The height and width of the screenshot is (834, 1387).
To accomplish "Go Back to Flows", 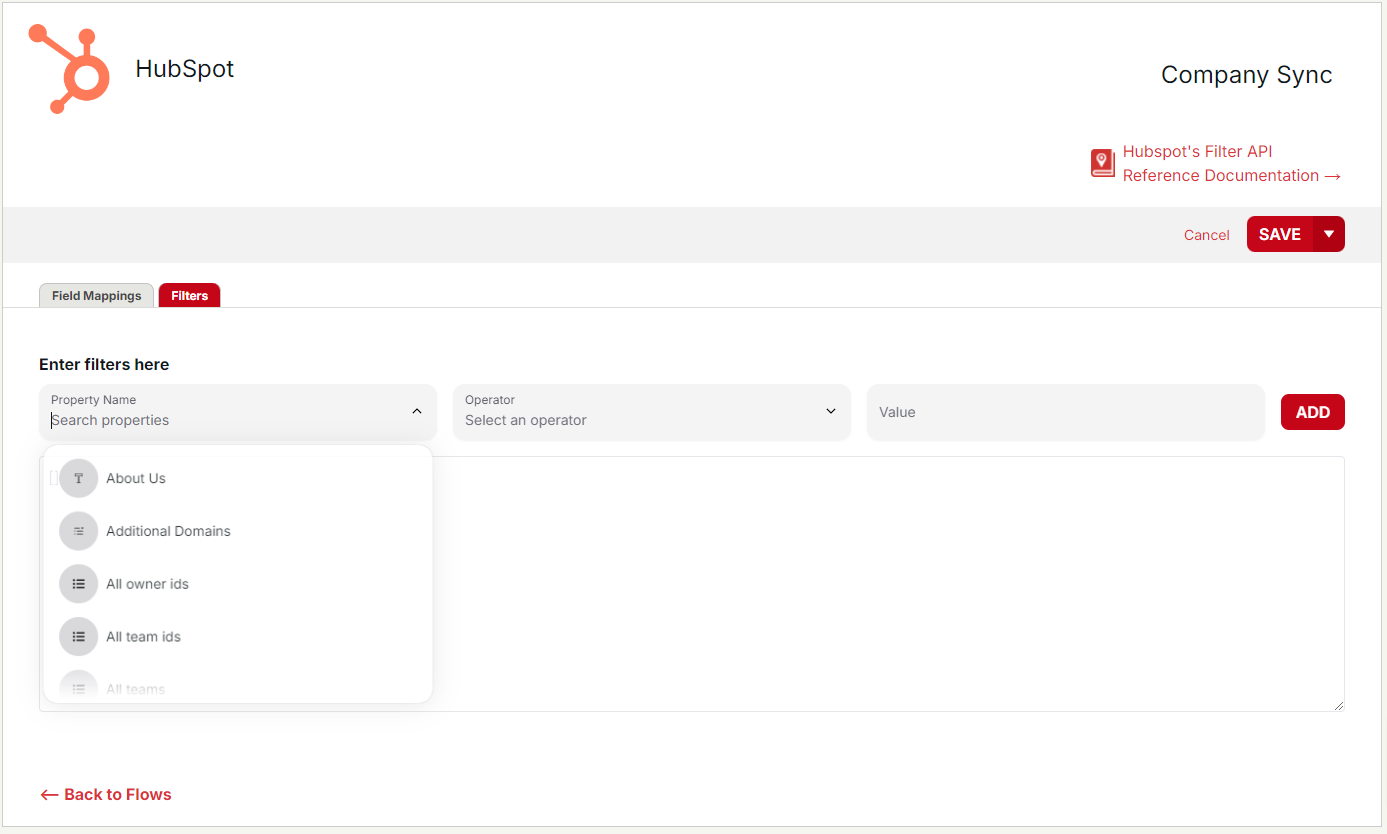I will [105, 794].
